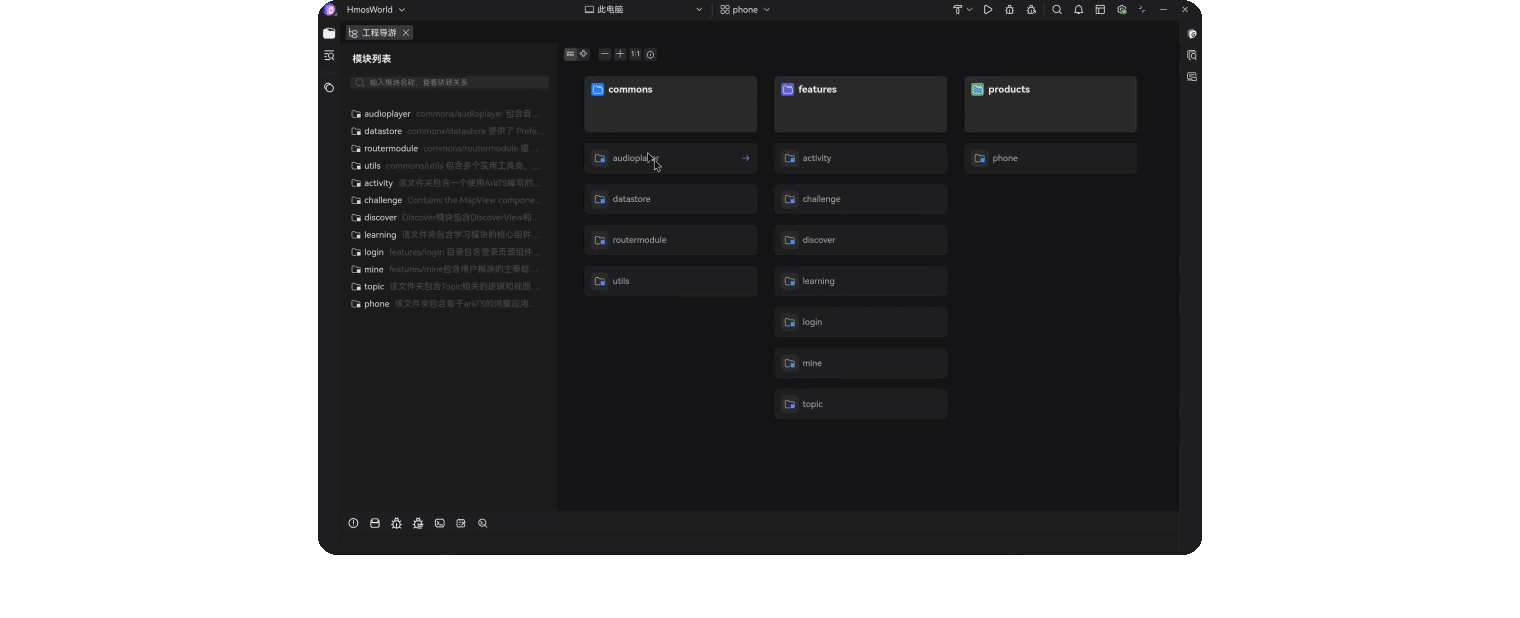Open the Notifications bell icon

pos(1078,9)
